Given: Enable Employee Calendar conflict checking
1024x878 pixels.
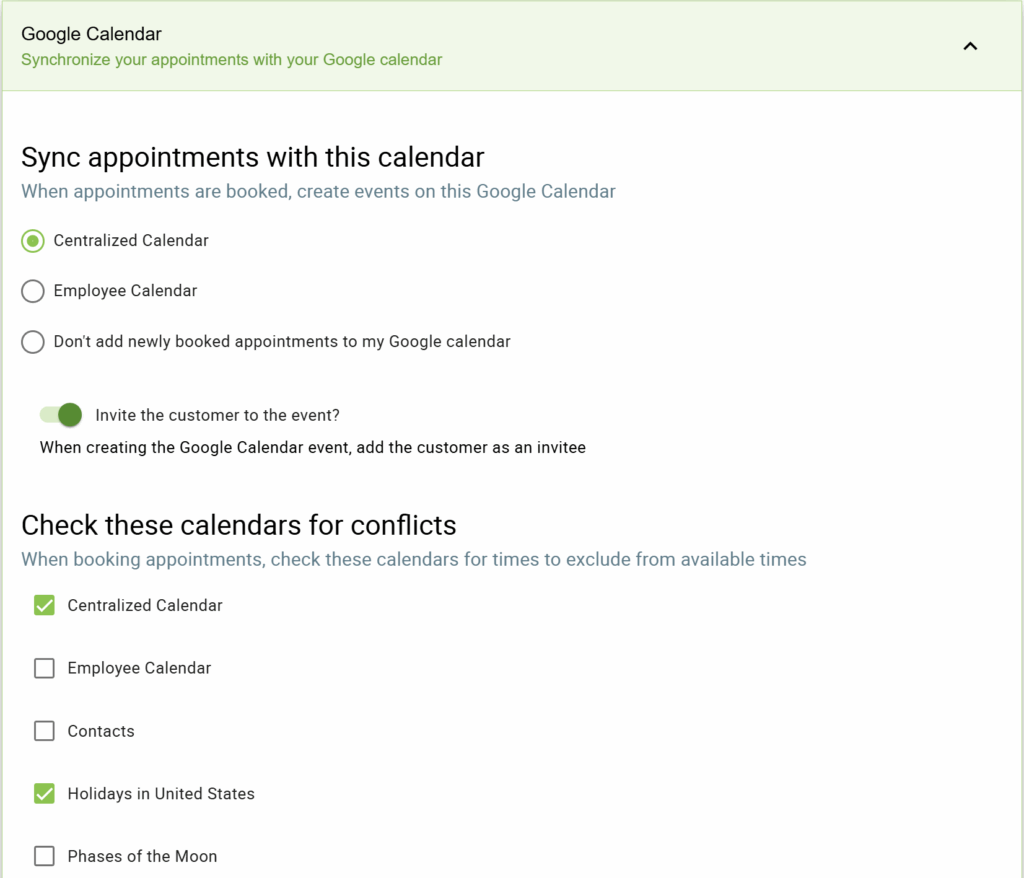Looking at the screenshot, I should pos(44,668).
